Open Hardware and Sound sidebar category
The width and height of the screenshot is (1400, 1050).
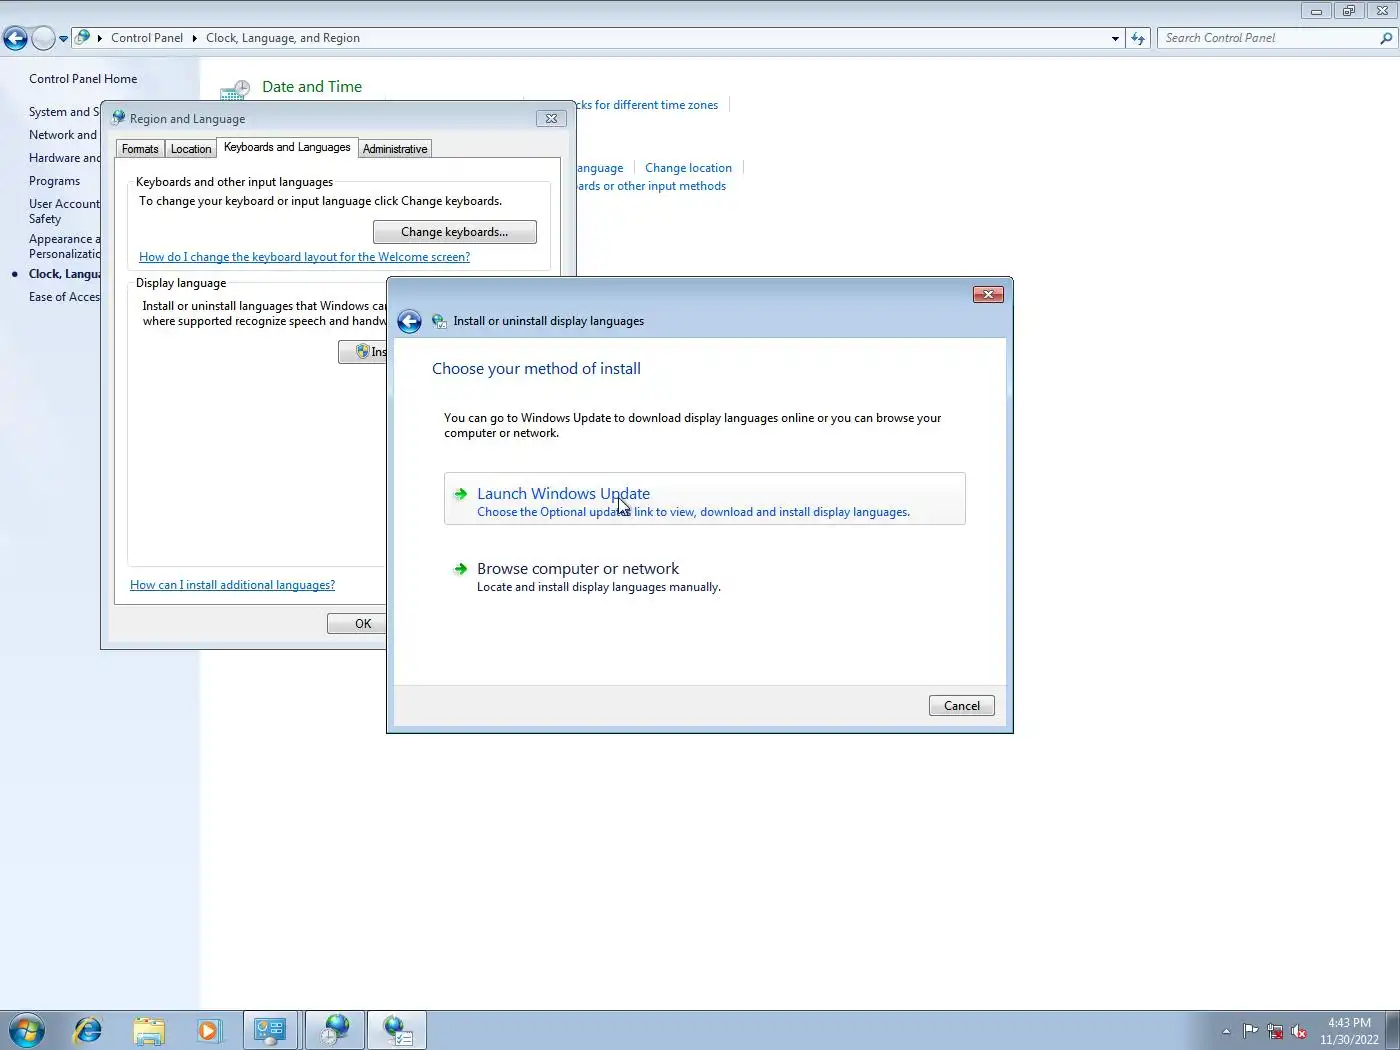pyautogui.click(x=64, y=158)
